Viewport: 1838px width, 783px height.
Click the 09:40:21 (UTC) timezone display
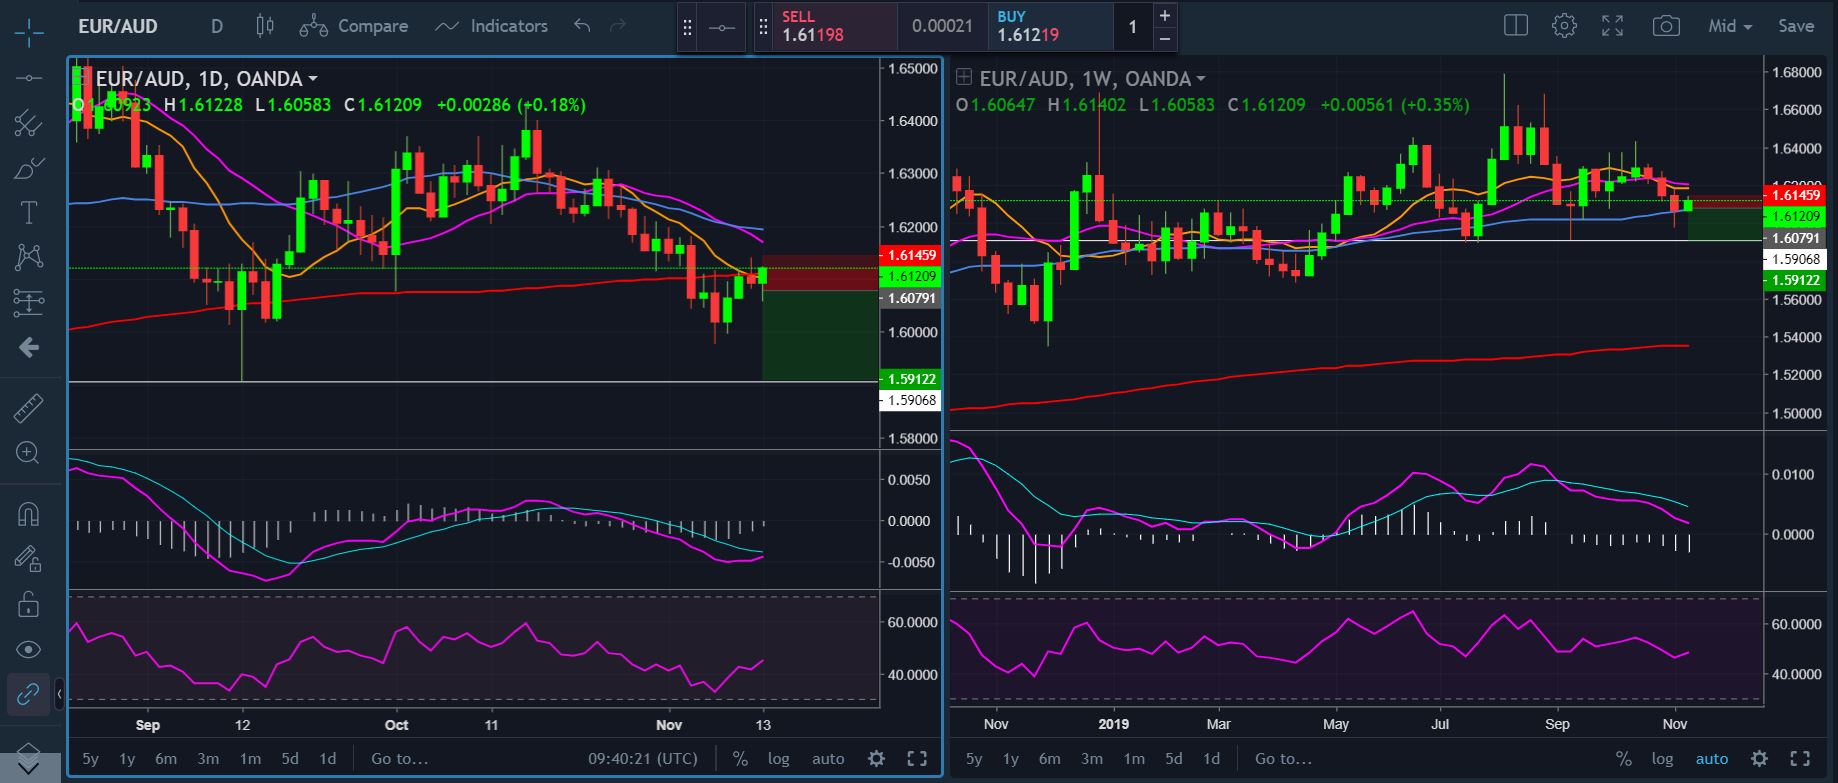coord(642,759)
